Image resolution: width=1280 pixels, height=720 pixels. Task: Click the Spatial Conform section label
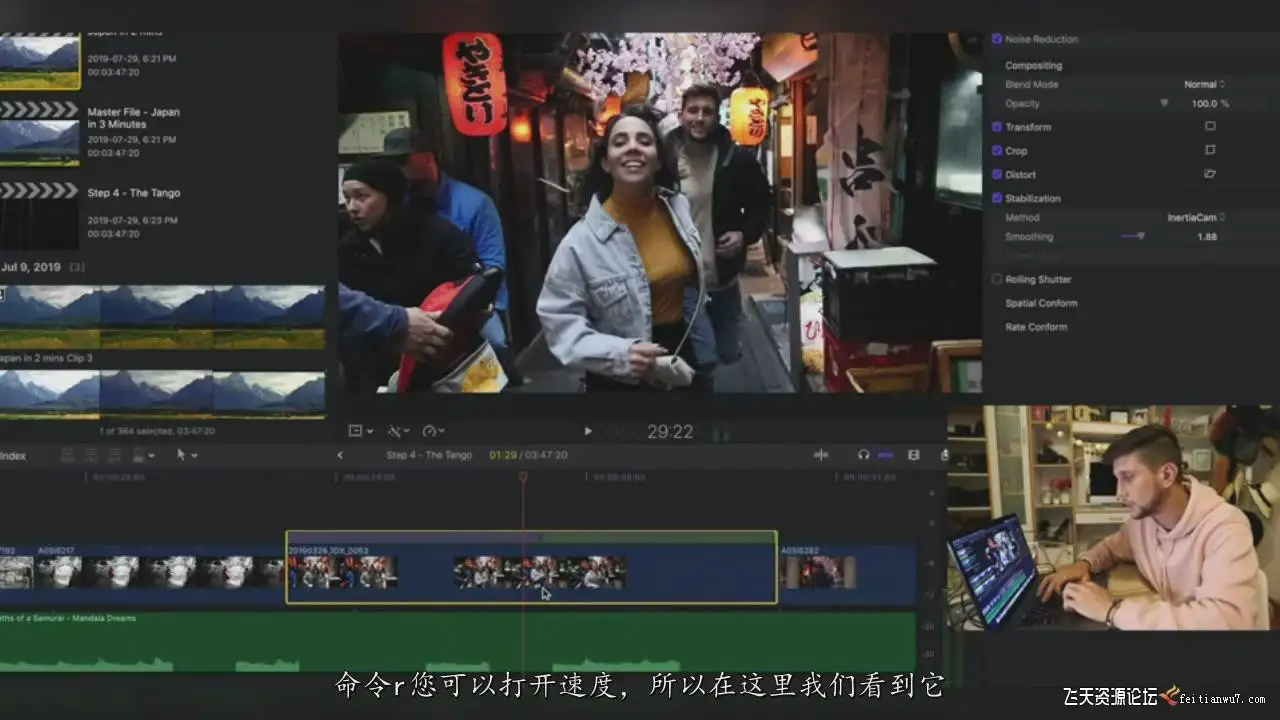click(1041, 304)
